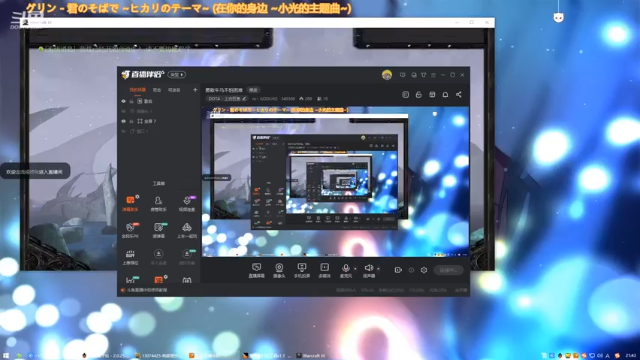
Task: Click the clock icon beside the gear
Action: point(411,270)
